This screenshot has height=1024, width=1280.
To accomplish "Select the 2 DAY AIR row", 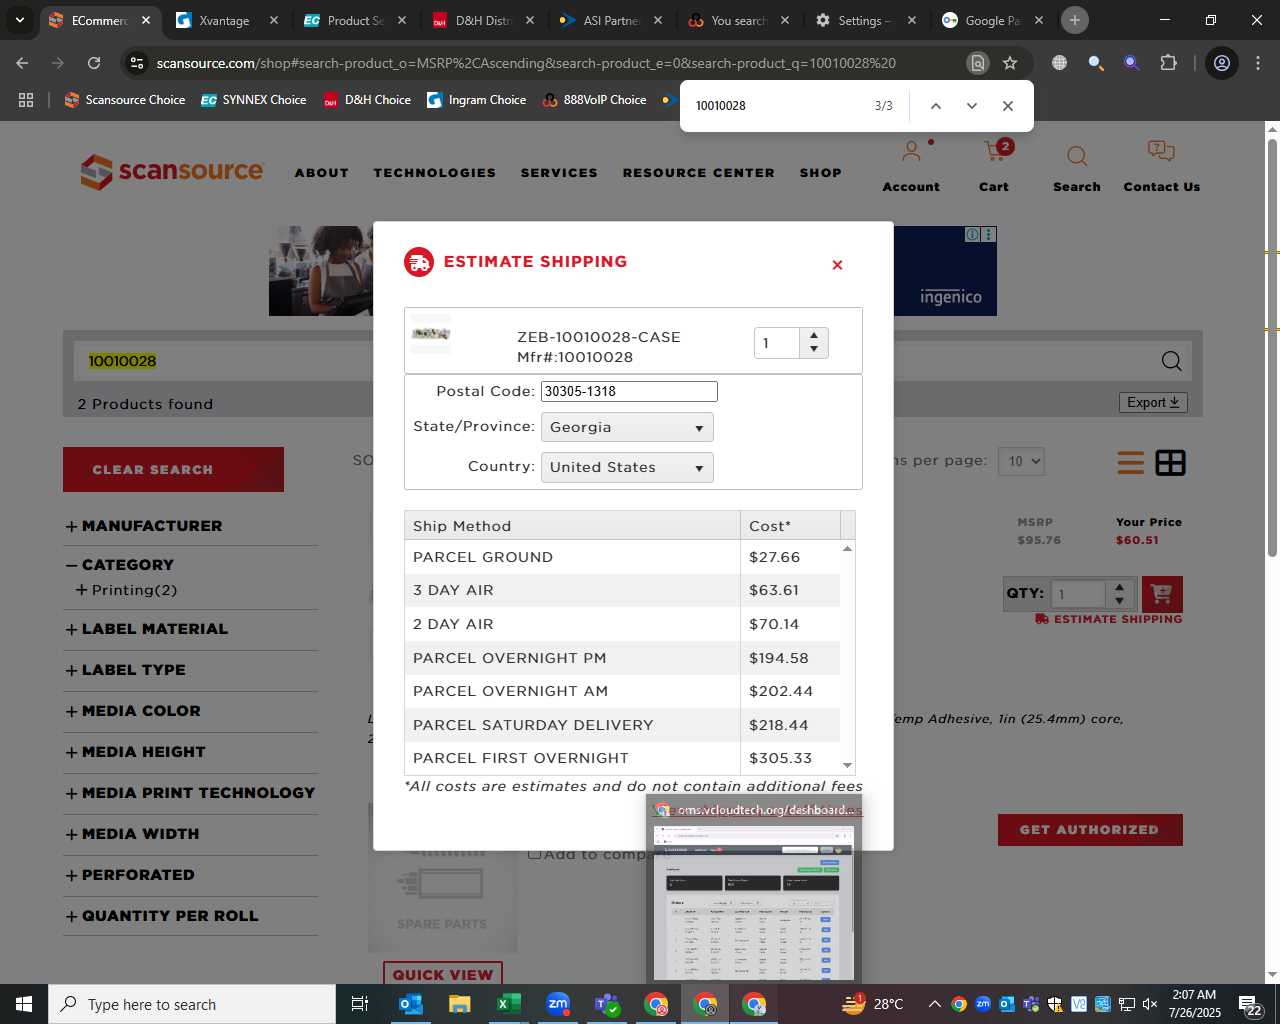I will (x=622, y=624).
